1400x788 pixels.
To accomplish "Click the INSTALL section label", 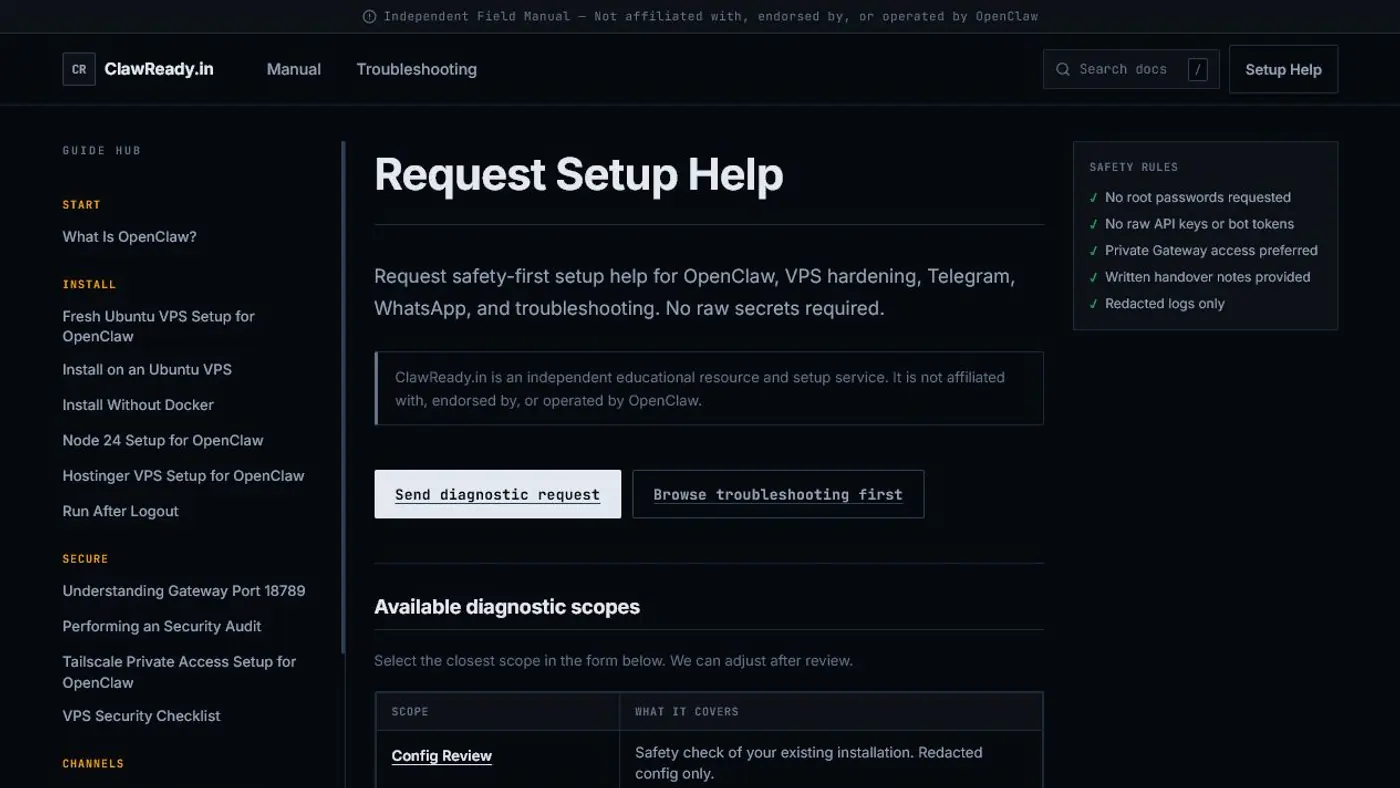I will coord(90,284).
